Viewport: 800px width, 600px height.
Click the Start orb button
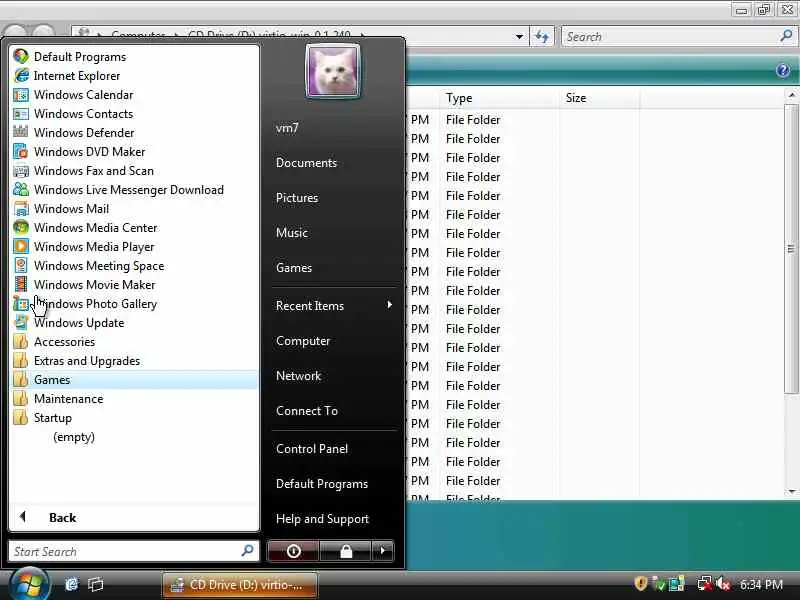click(x=29, y=585)
